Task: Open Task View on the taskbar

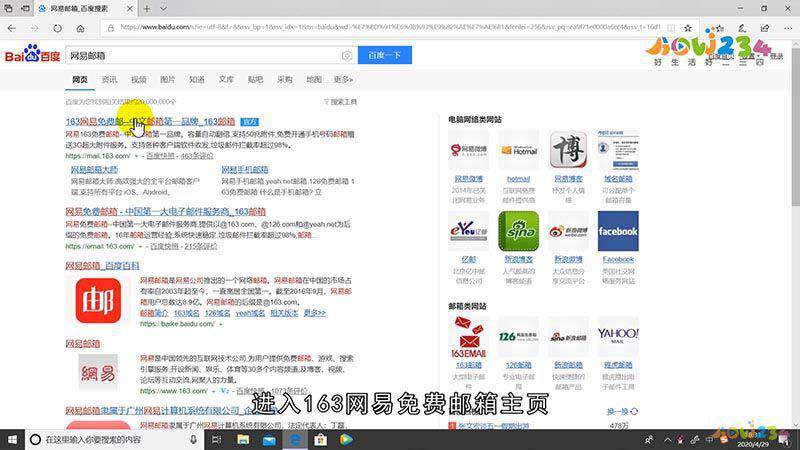Action: click(x=216, y=439)
